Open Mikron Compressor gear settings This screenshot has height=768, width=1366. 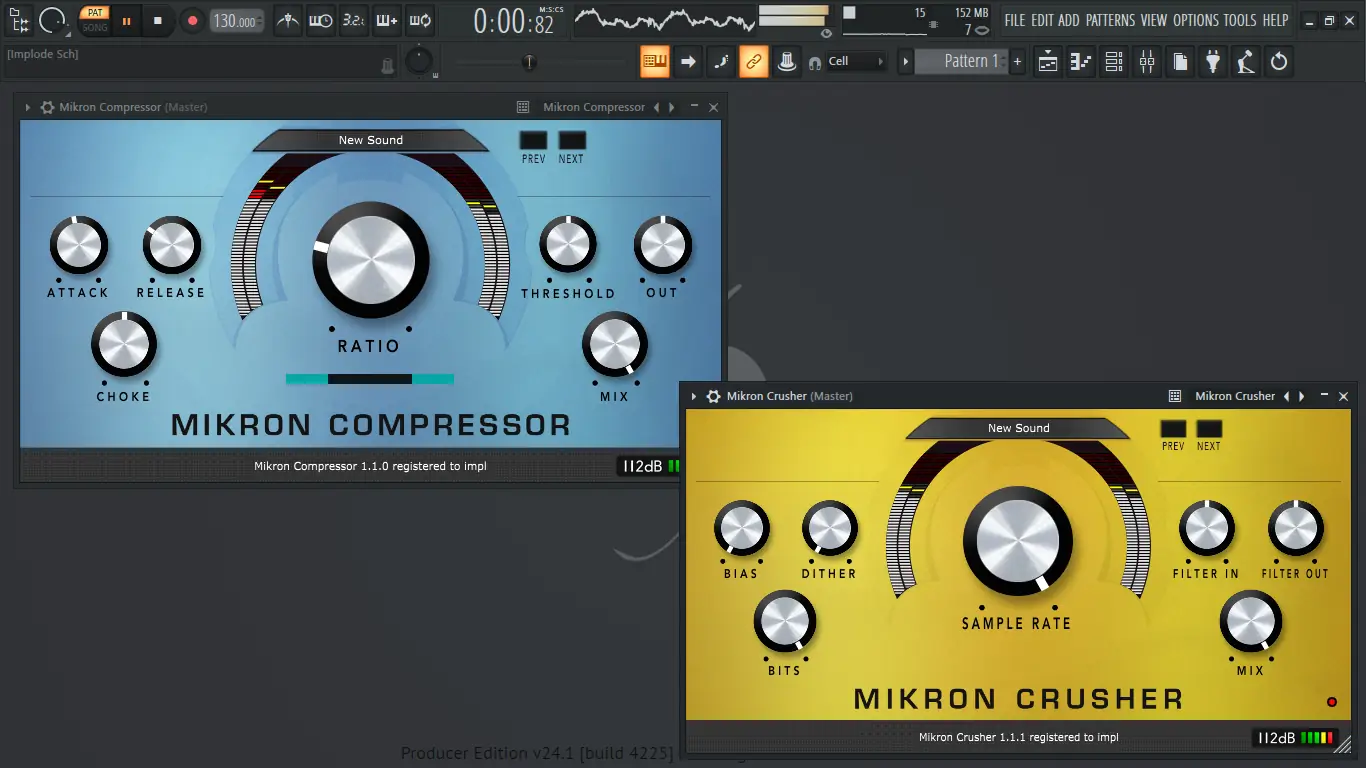pos(46,107)
